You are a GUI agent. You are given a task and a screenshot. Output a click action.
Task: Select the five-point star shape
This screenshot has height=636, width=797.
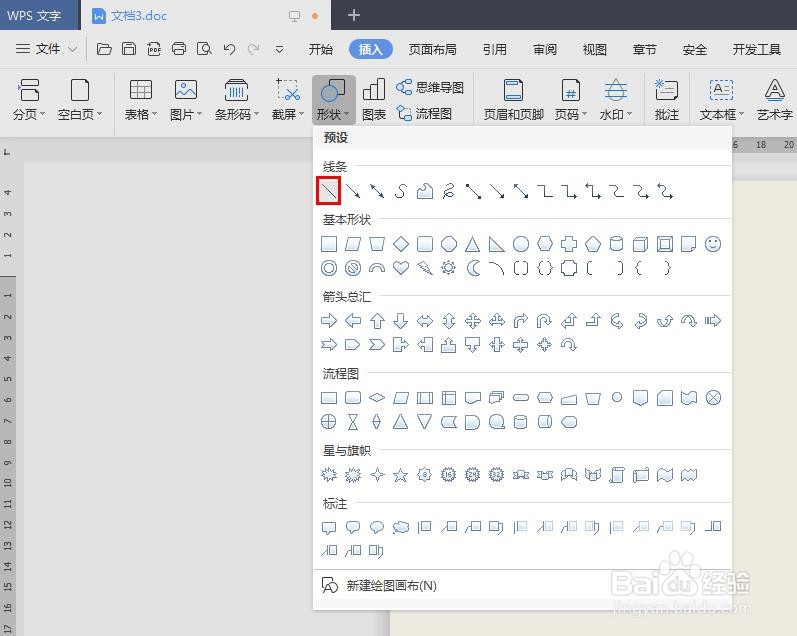tap(401, 475)
